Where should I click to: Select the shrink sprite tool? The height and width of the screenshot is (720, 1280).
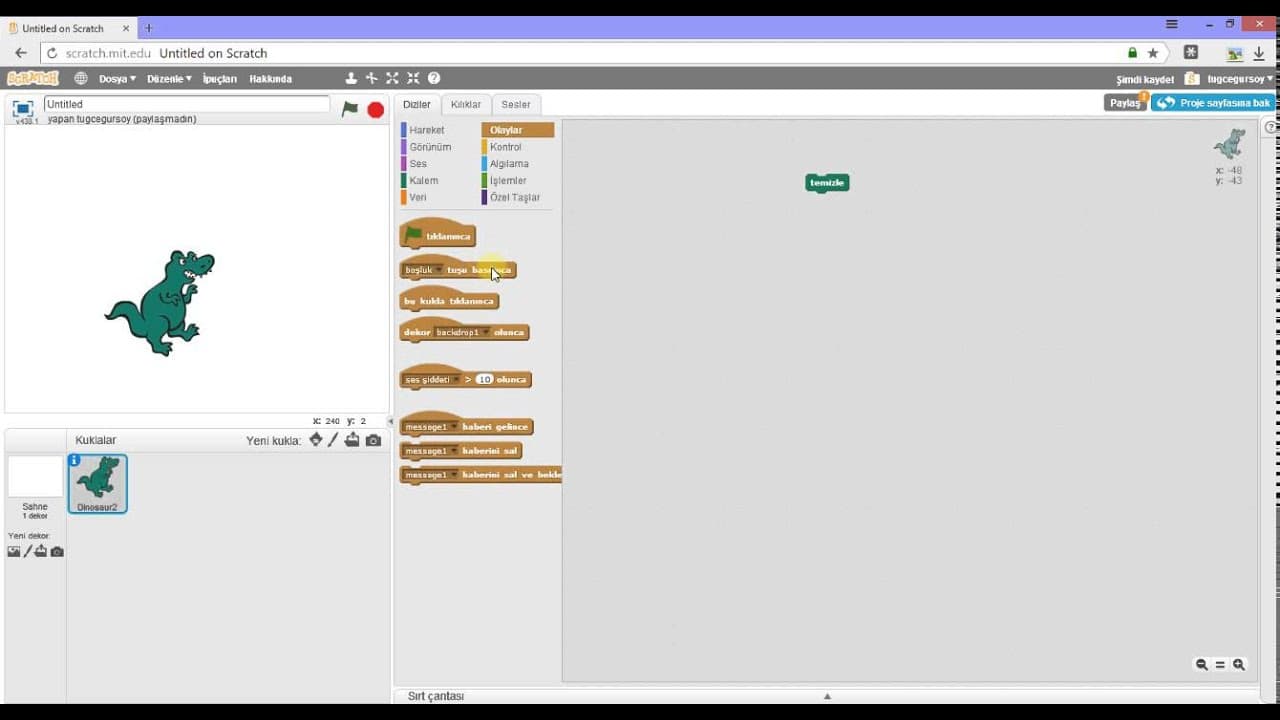413,78
